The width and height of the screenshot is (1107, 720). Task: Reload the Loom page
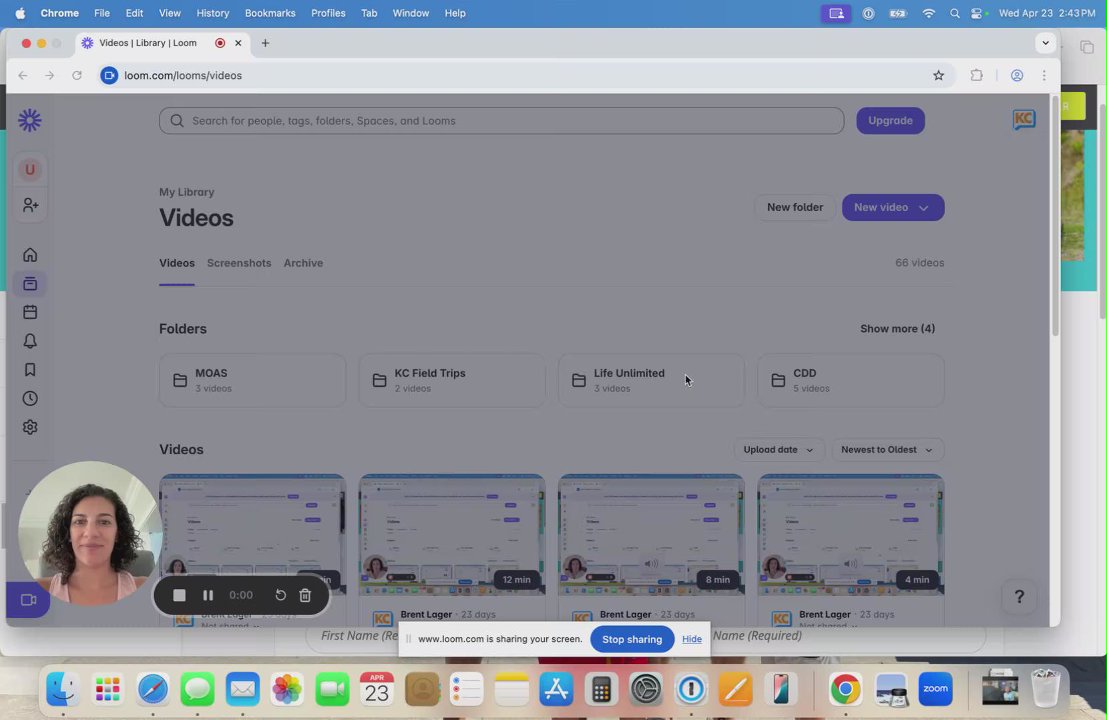(77, 76)
